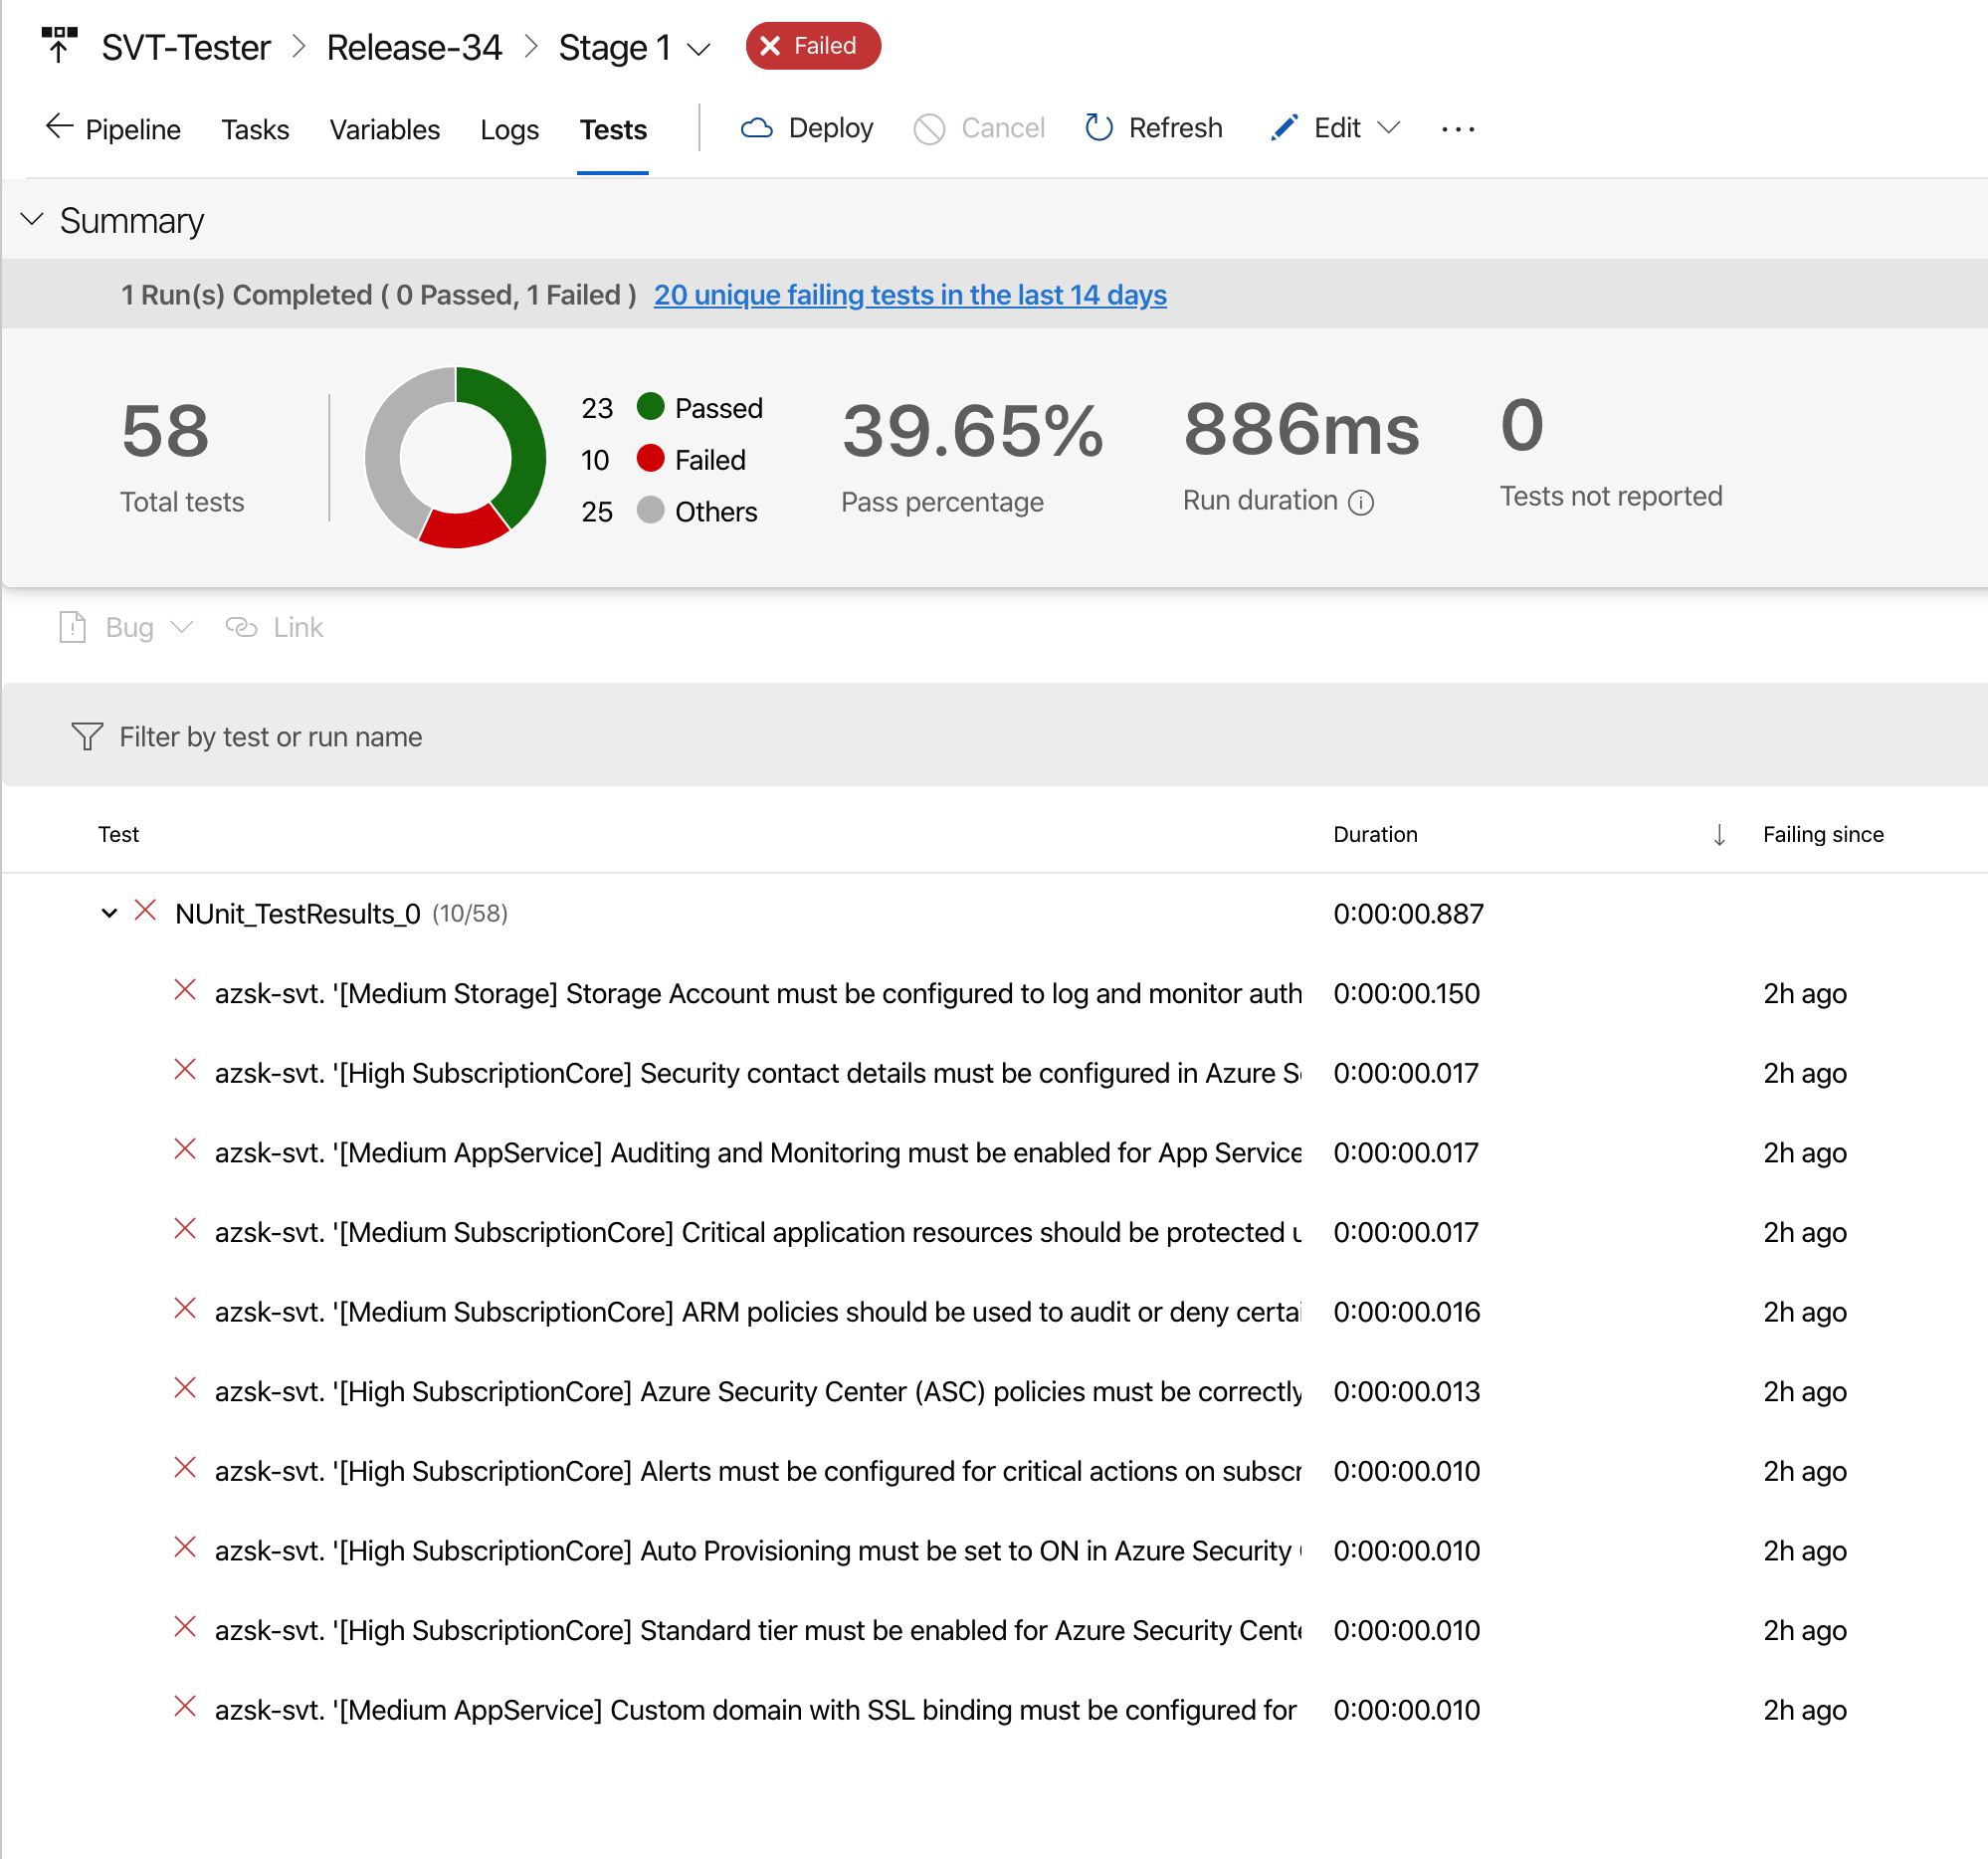Open the more actions ellipsis menu
The height and width of the screenshot is (1859, 1988).
(x=1457, y=129)
